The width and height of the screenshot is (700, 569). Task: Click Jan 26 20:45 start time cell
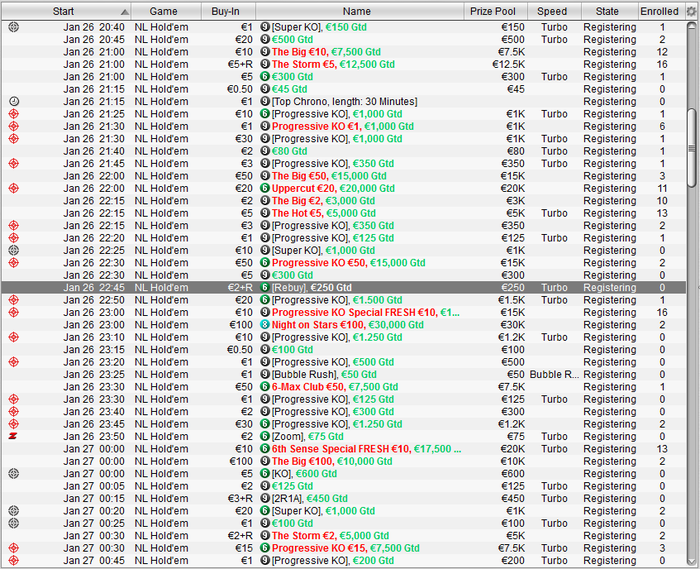(x=94, y=40)
